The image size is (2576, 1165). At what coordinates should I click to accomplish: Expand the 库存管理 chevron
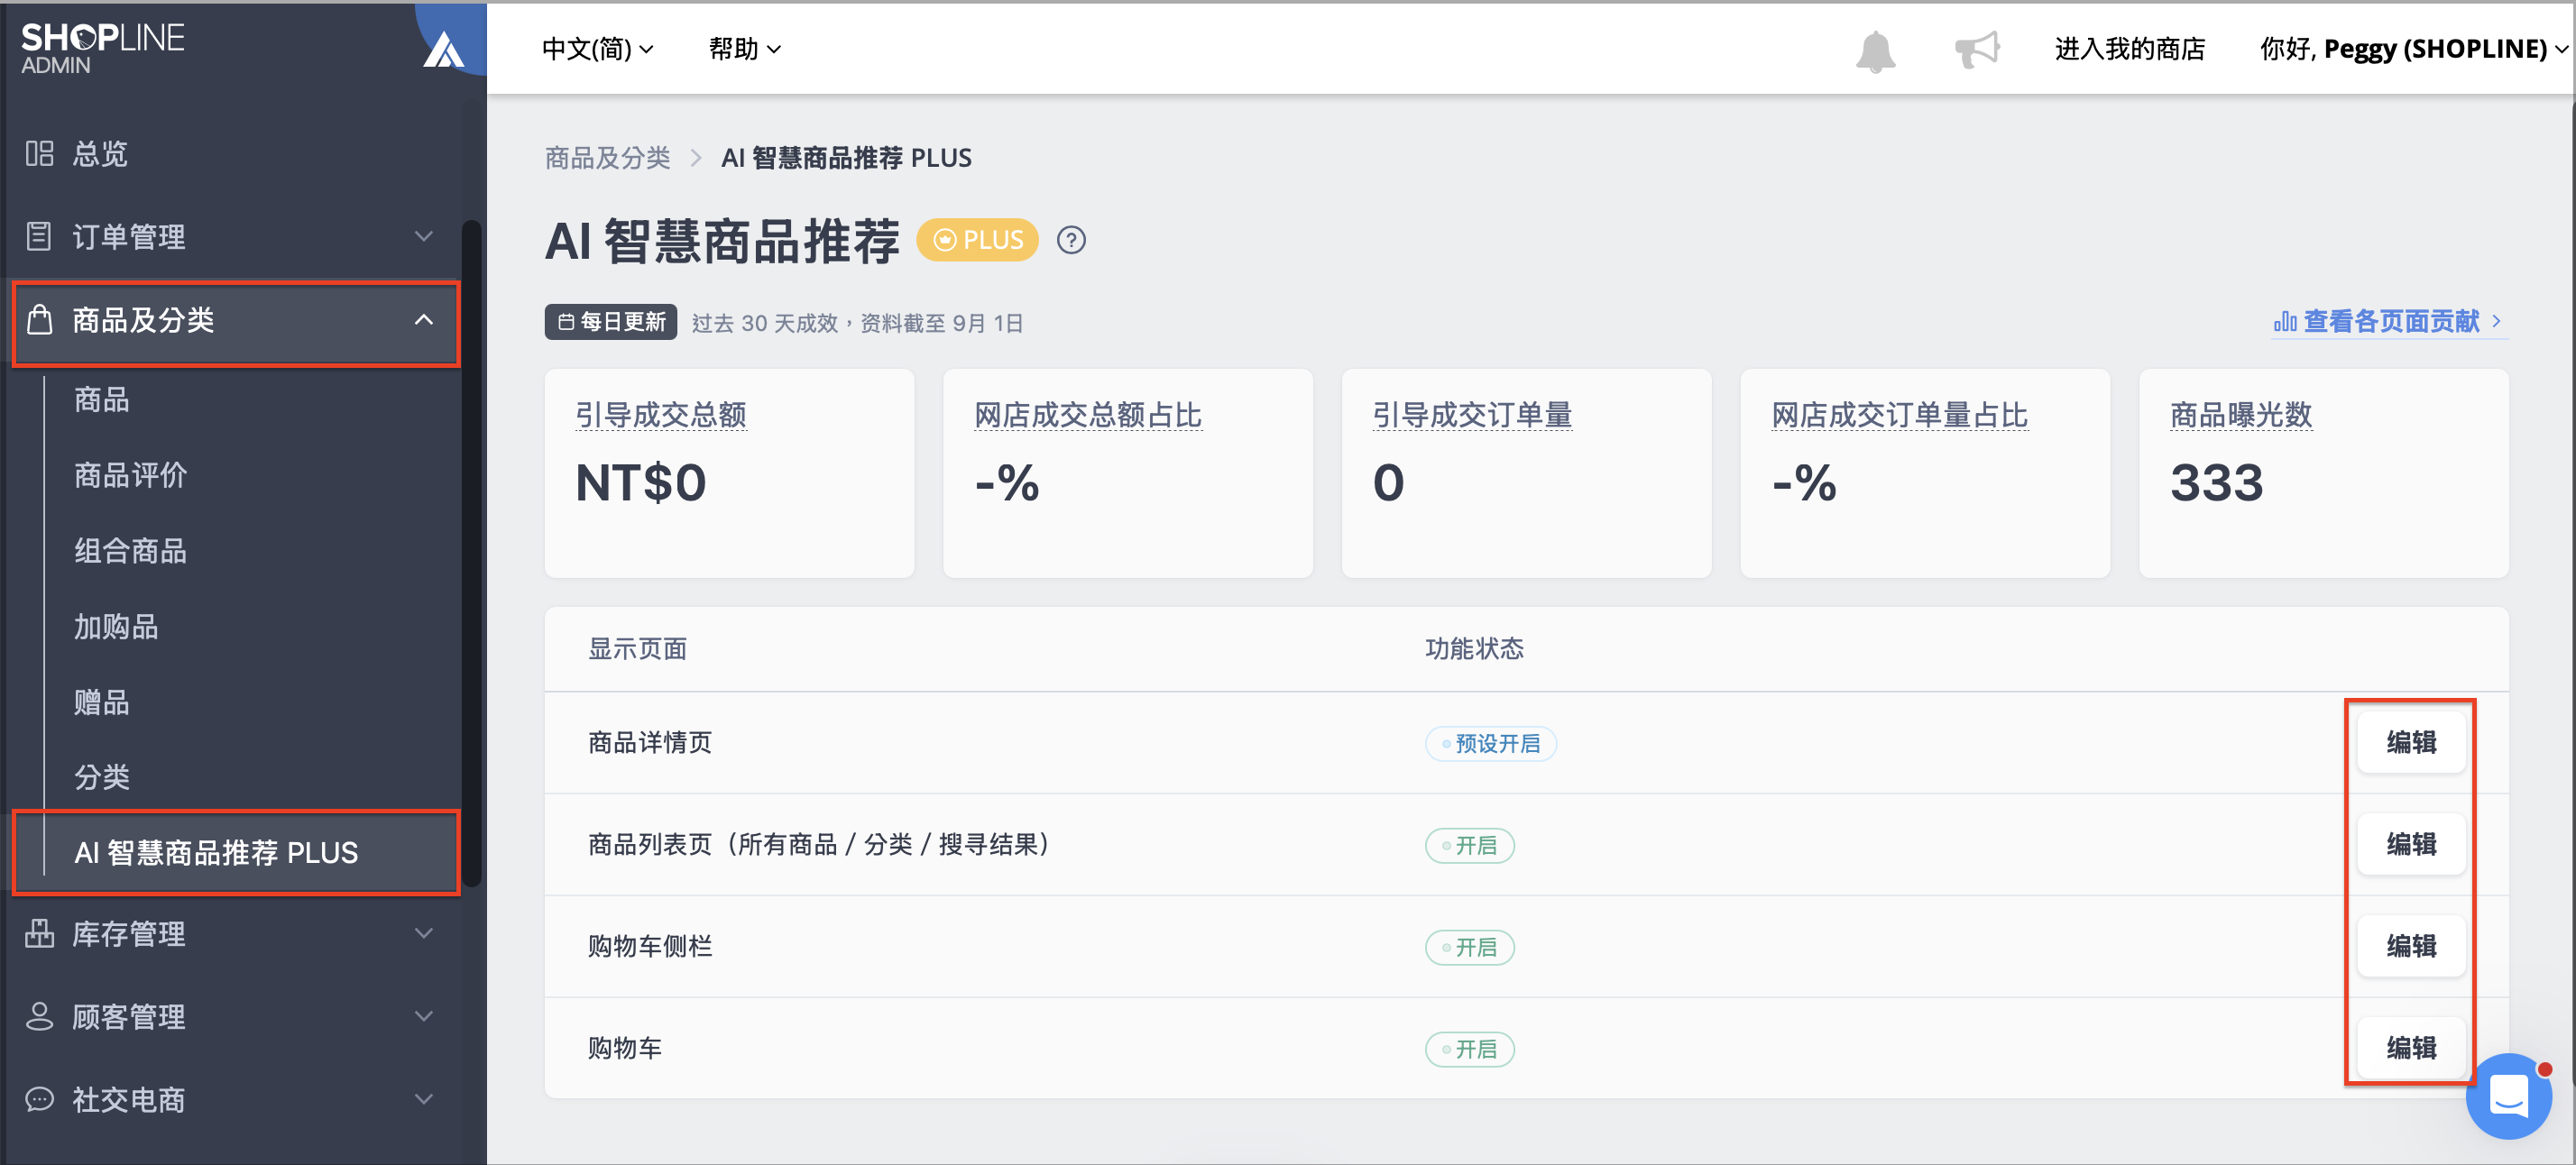coord(424,933)
